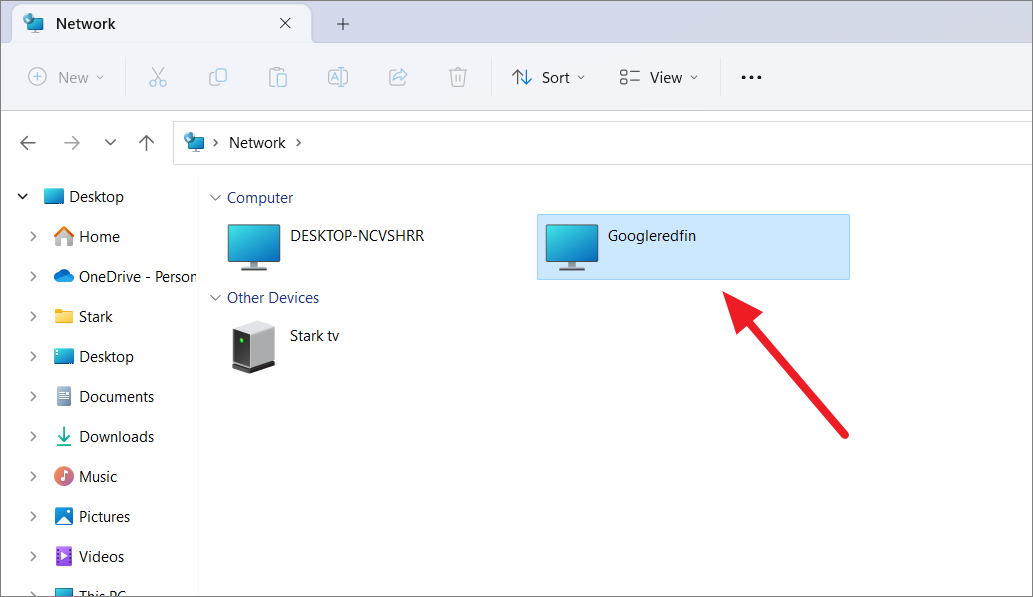Click Network in the address bar
This screenshot has width=1033, height=597.
pyautogui.click(x=257, y=142)
